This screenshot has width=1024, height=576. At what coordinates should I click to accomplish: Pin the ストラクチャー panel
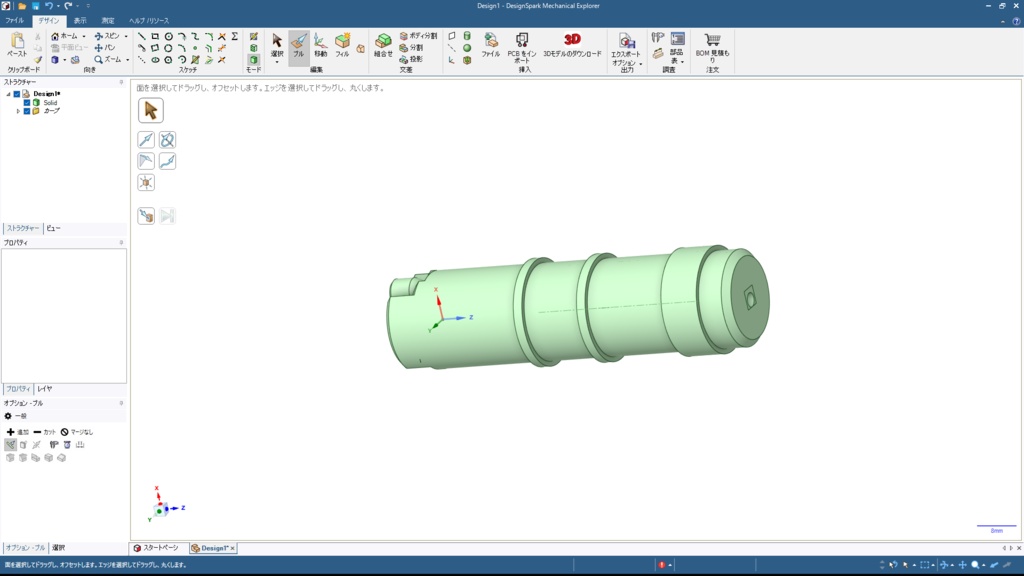pyautogui.click(x=121, y=82)
